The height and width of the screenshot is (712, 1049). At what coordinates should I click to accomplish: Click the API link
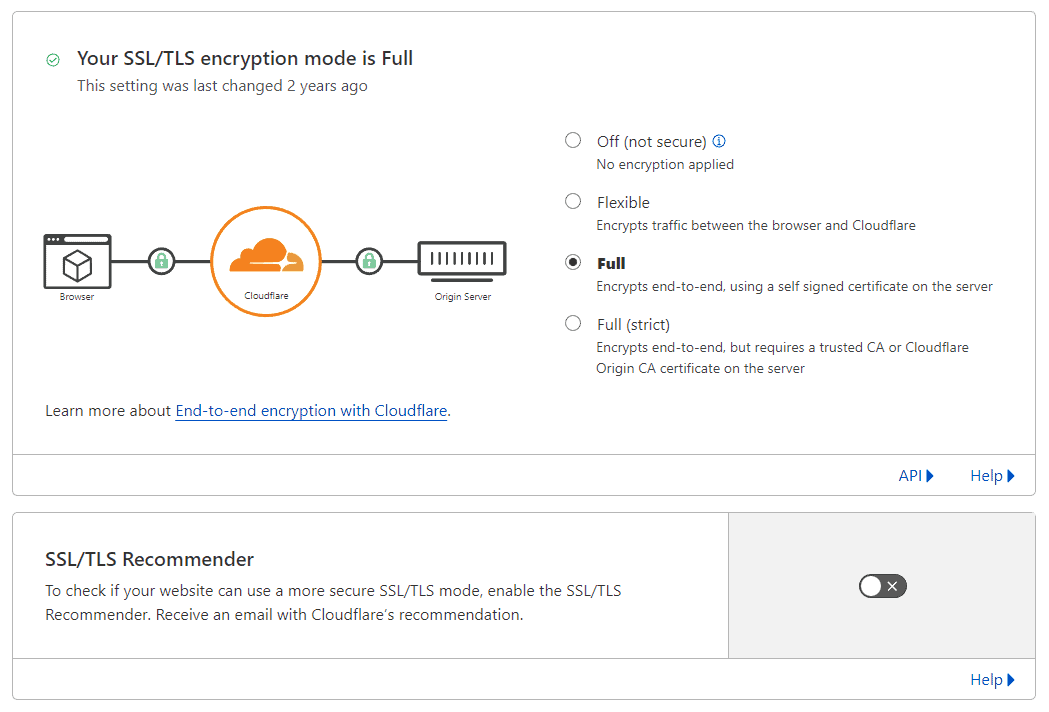[910, 475]
